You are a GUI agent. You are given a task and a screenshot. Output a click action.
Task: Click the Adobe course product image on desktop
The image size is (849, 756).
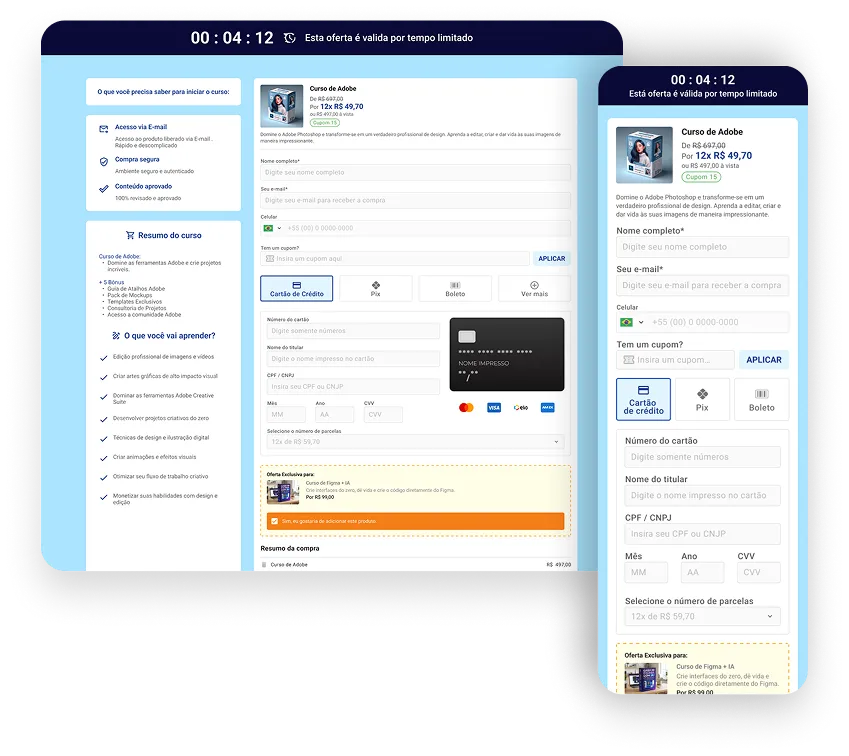[282, 106]
